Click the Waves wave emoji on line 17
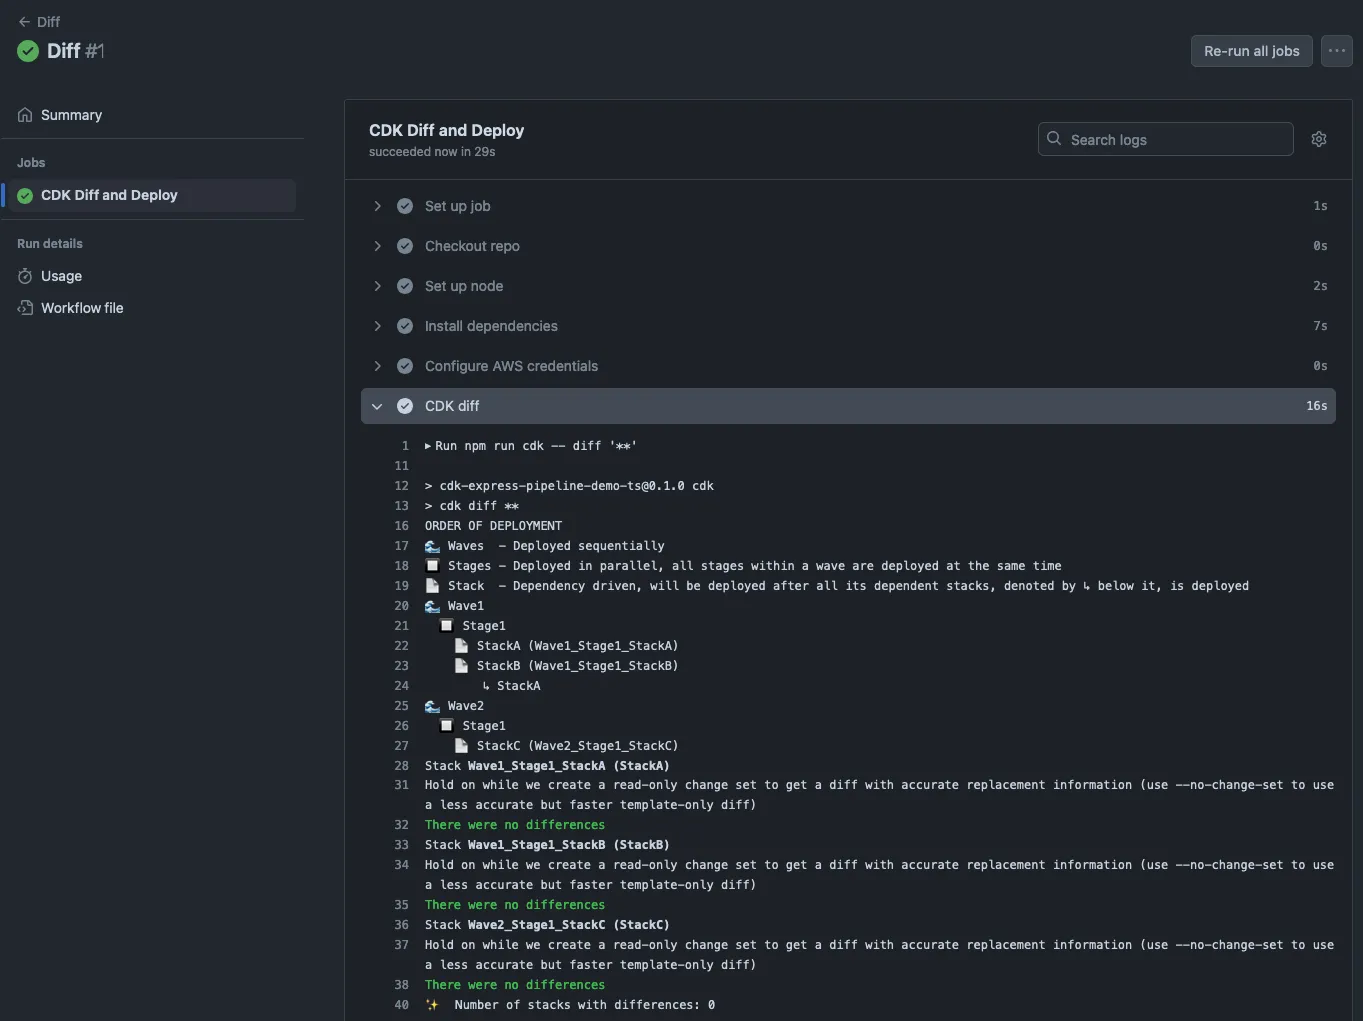The width and height of the screenshot is (1363, 1021). pos(432,546)
